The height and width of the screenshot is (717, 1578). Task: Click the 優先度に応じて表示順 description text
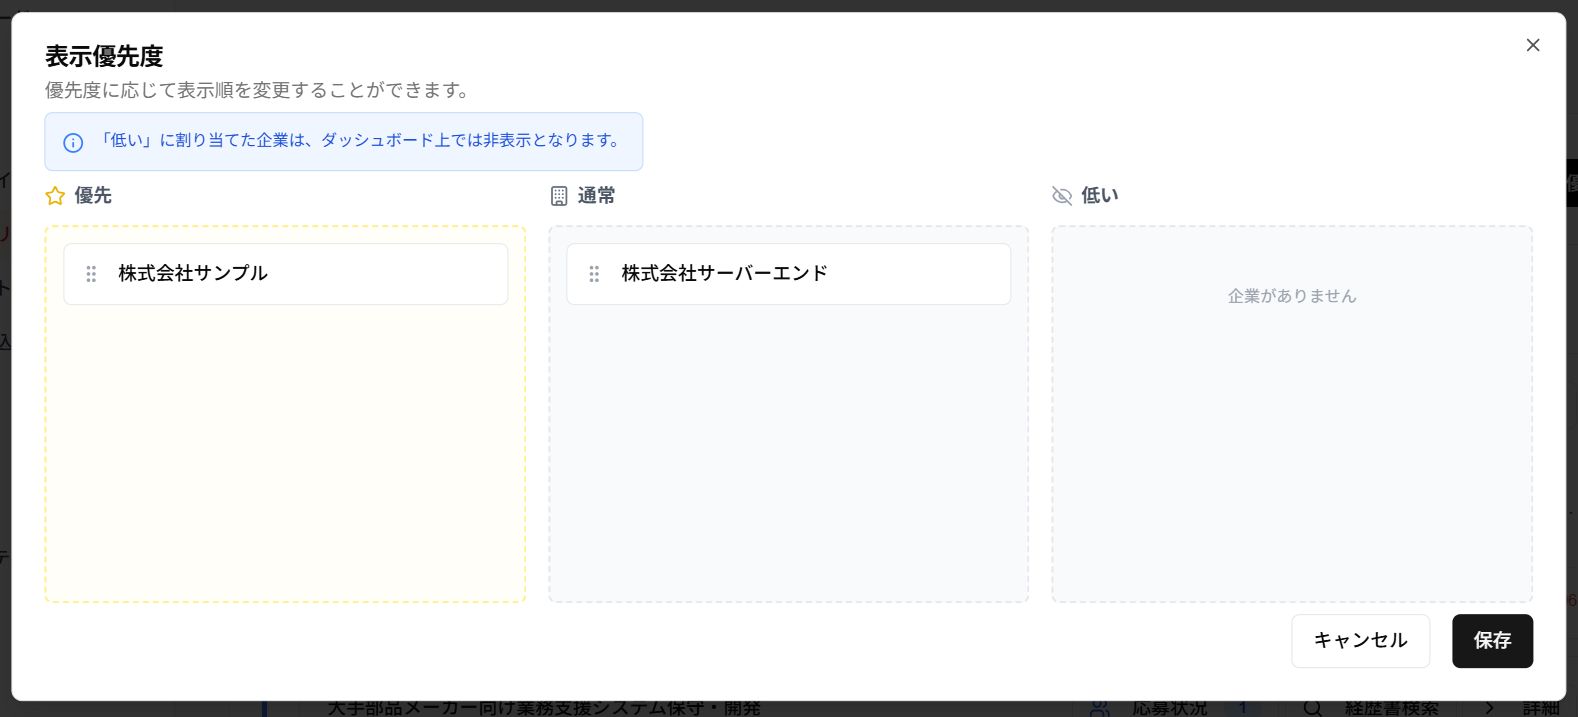258,90
